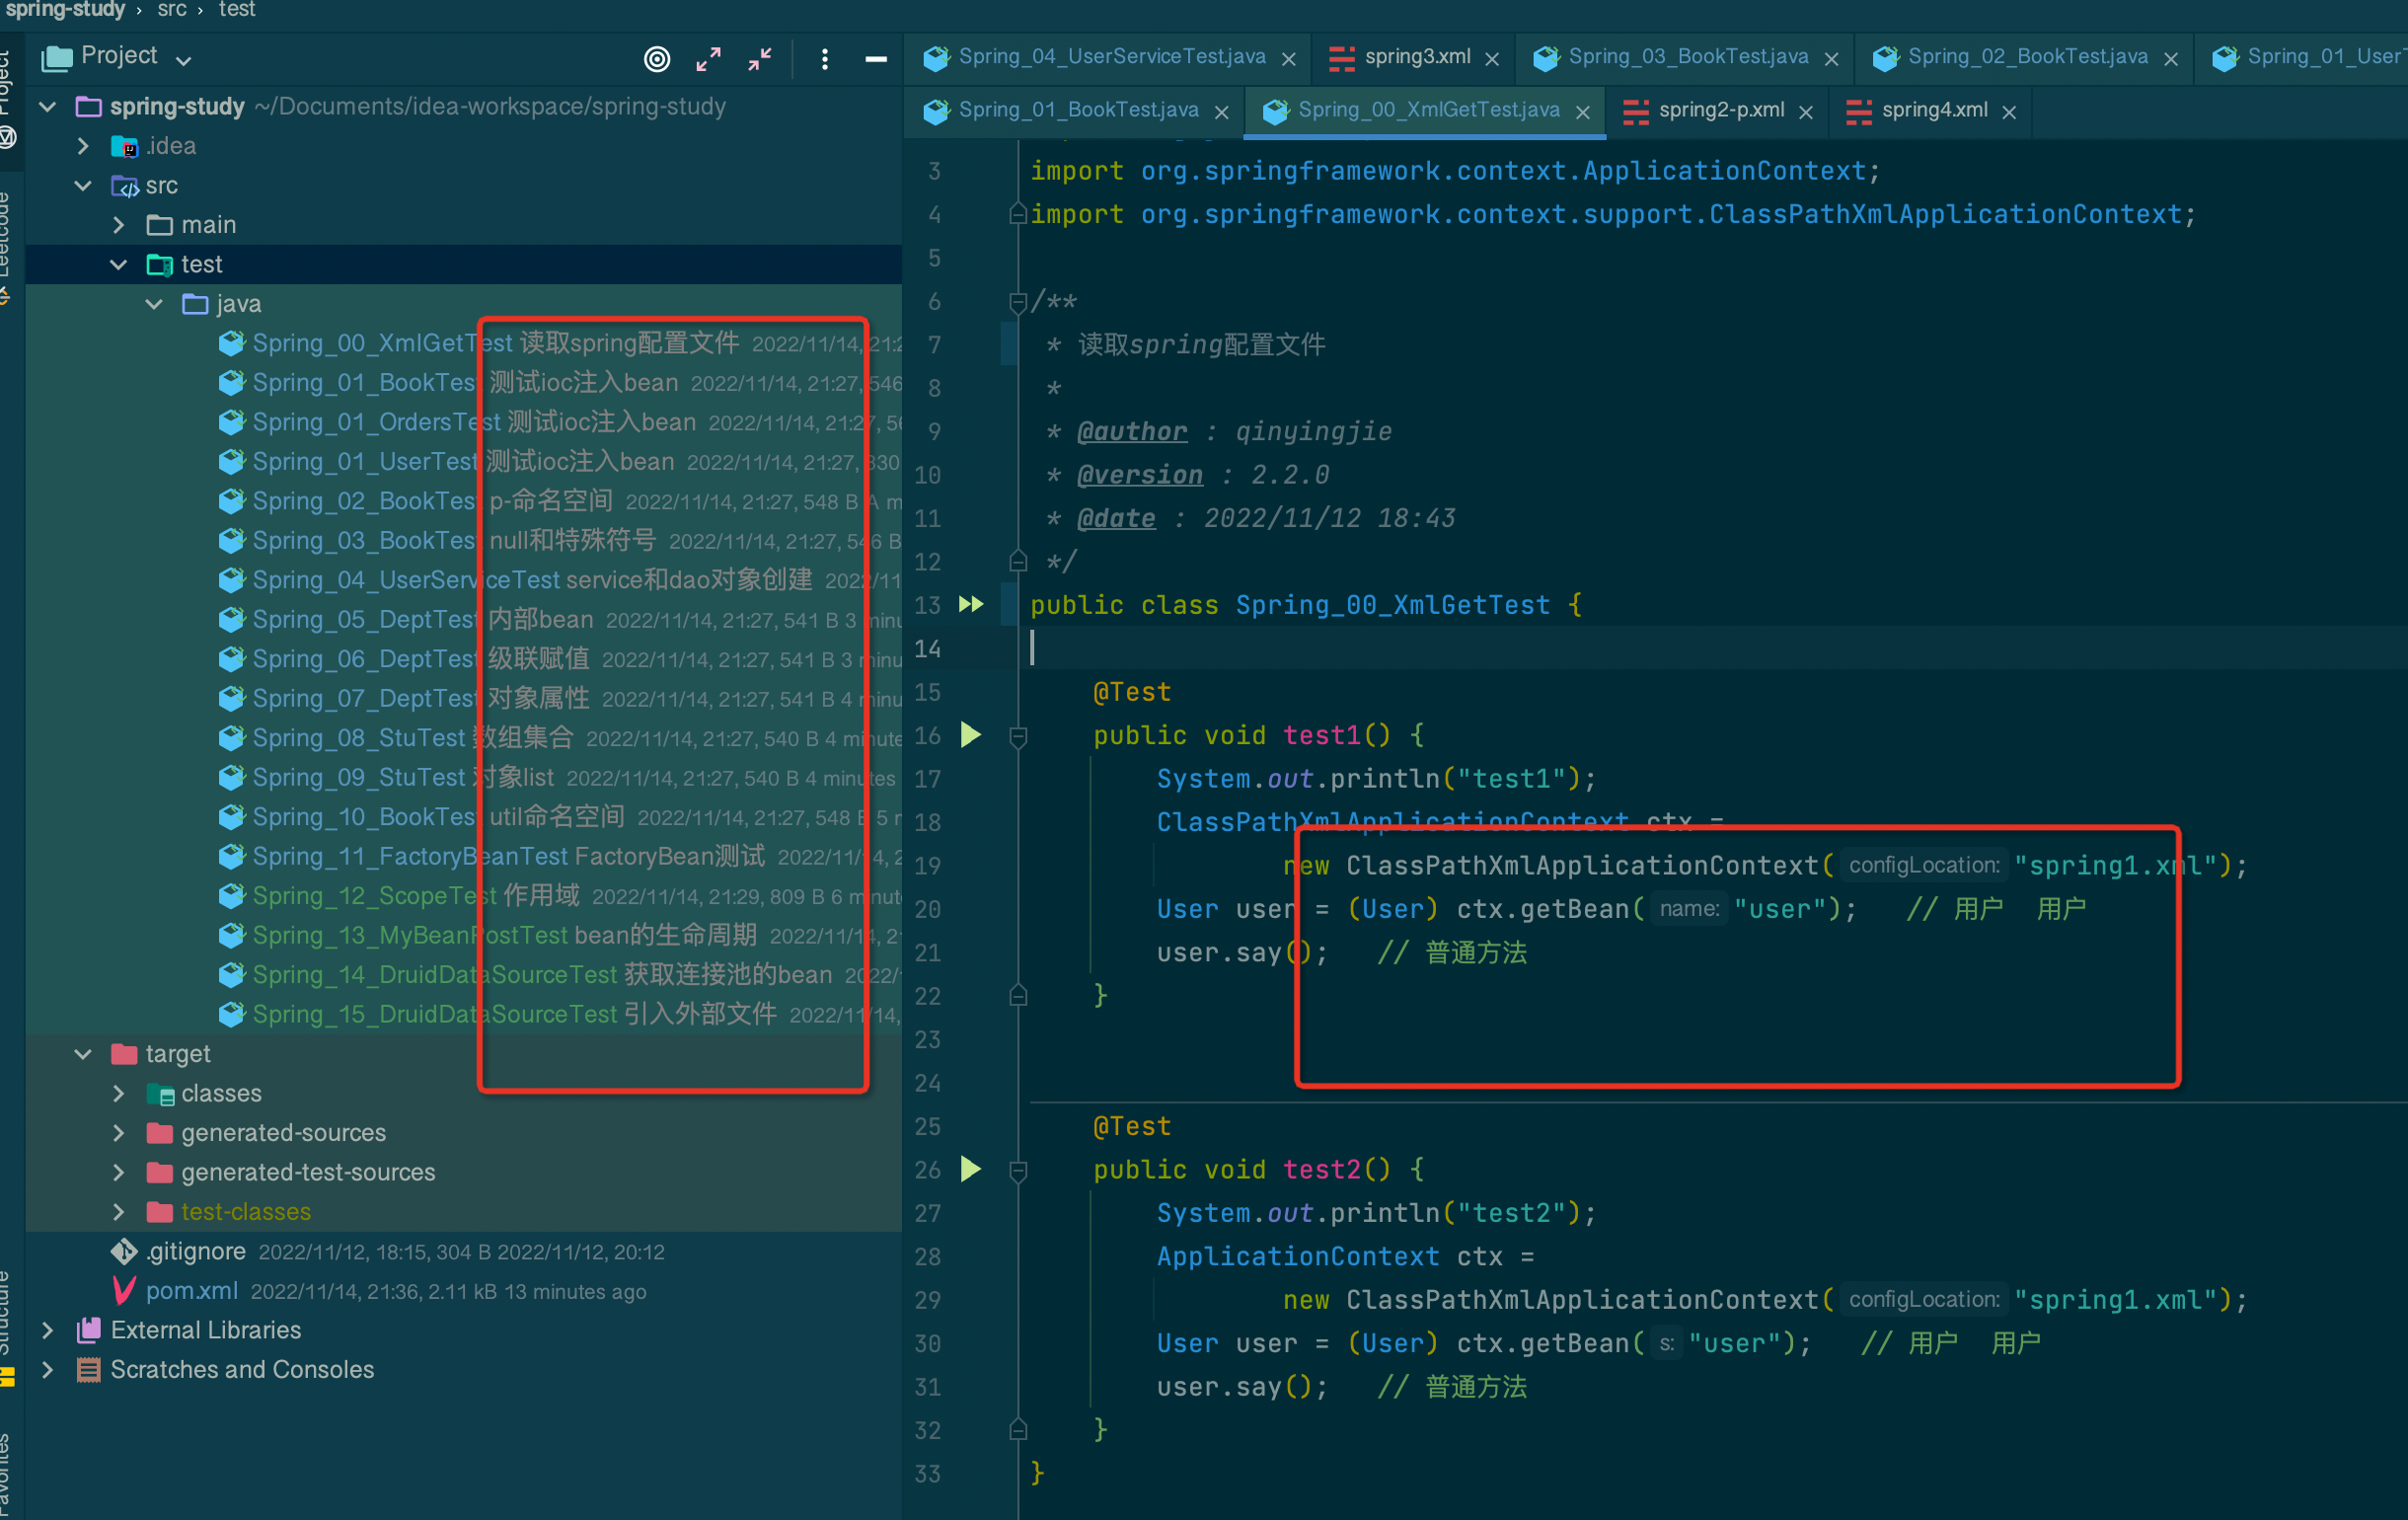Collapse the target folder in project tree
Screen dimensions: 2408x1520
tap(83, 1054)
